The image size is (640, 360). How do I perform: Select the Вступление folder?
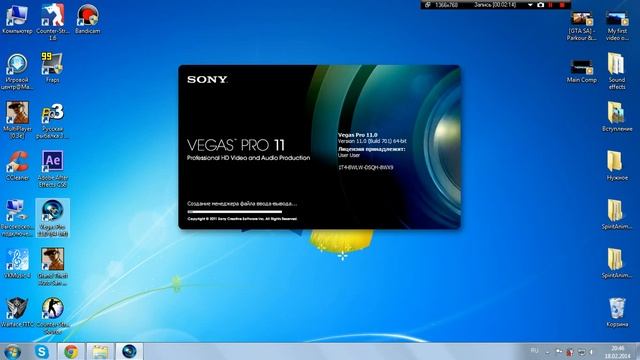617,117
